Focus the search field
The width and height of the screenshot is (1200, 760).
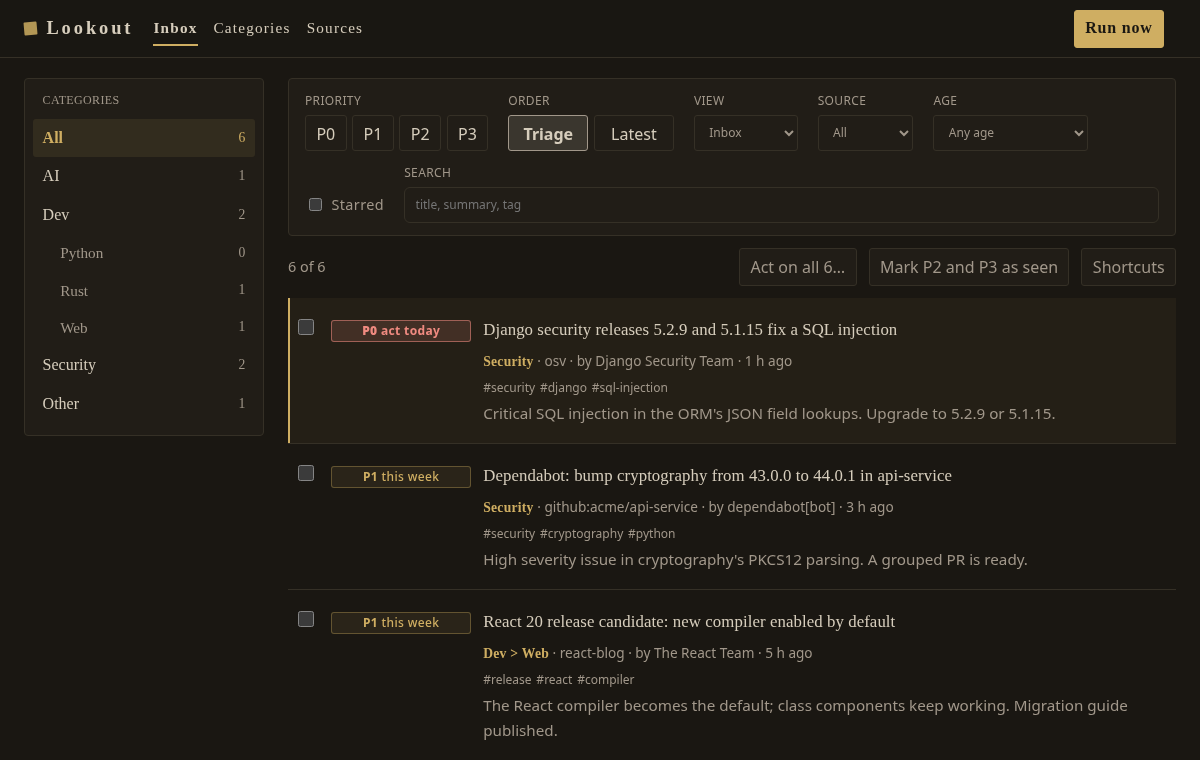pos(781,205)
